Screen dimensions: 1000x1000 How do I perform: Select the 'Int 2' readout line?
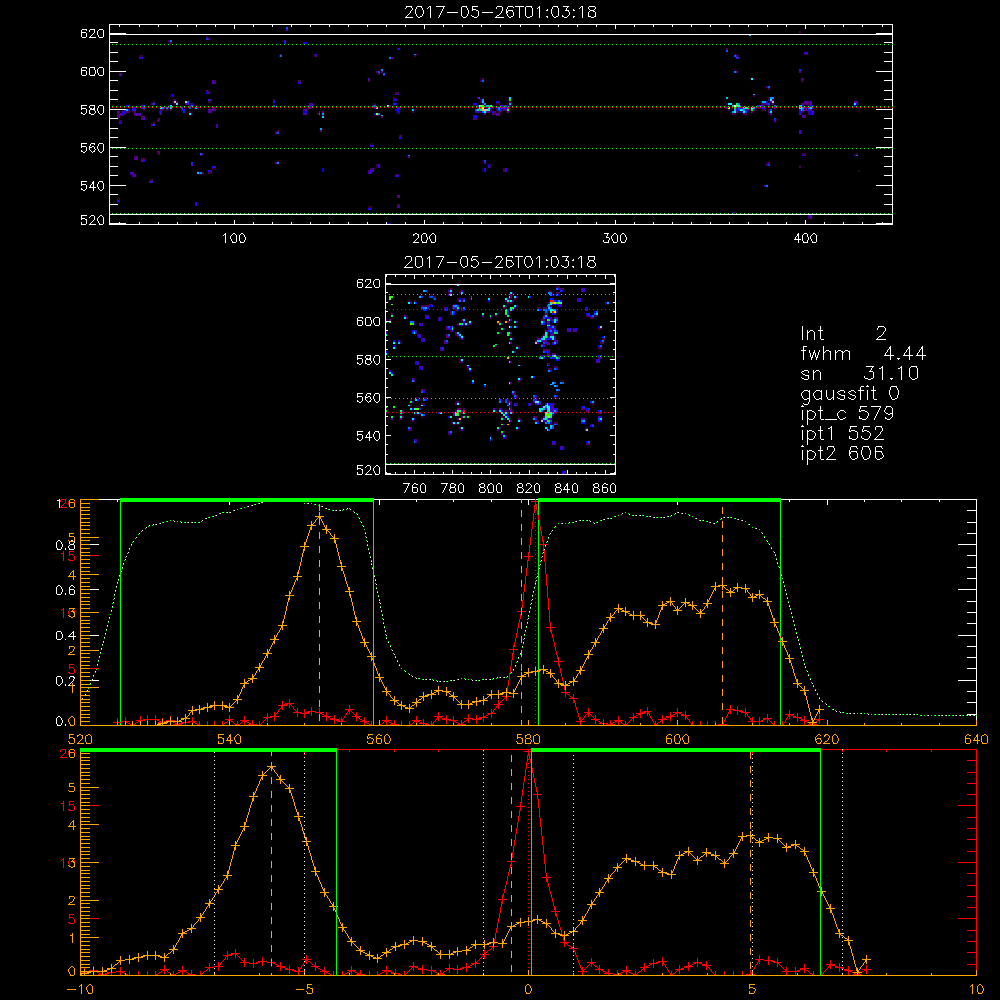coord(843,334)
